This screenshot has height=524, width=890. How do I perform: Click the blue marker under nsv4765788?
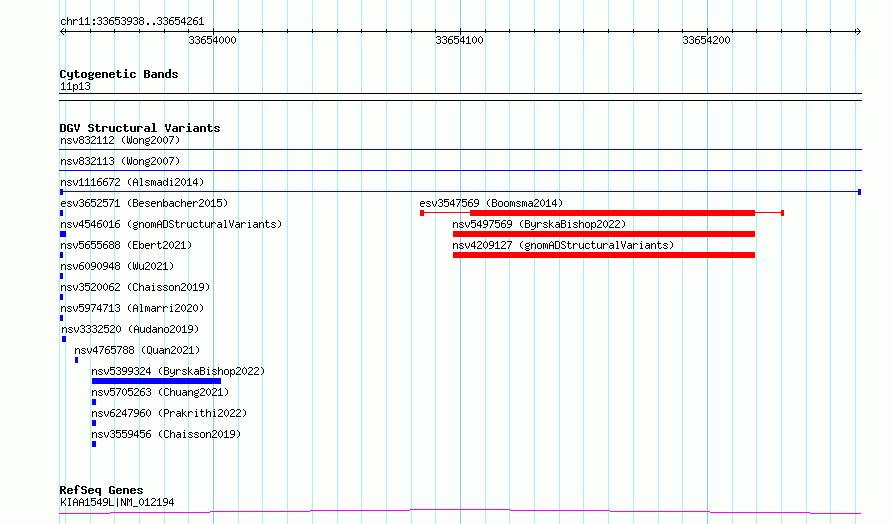point(76,360)
